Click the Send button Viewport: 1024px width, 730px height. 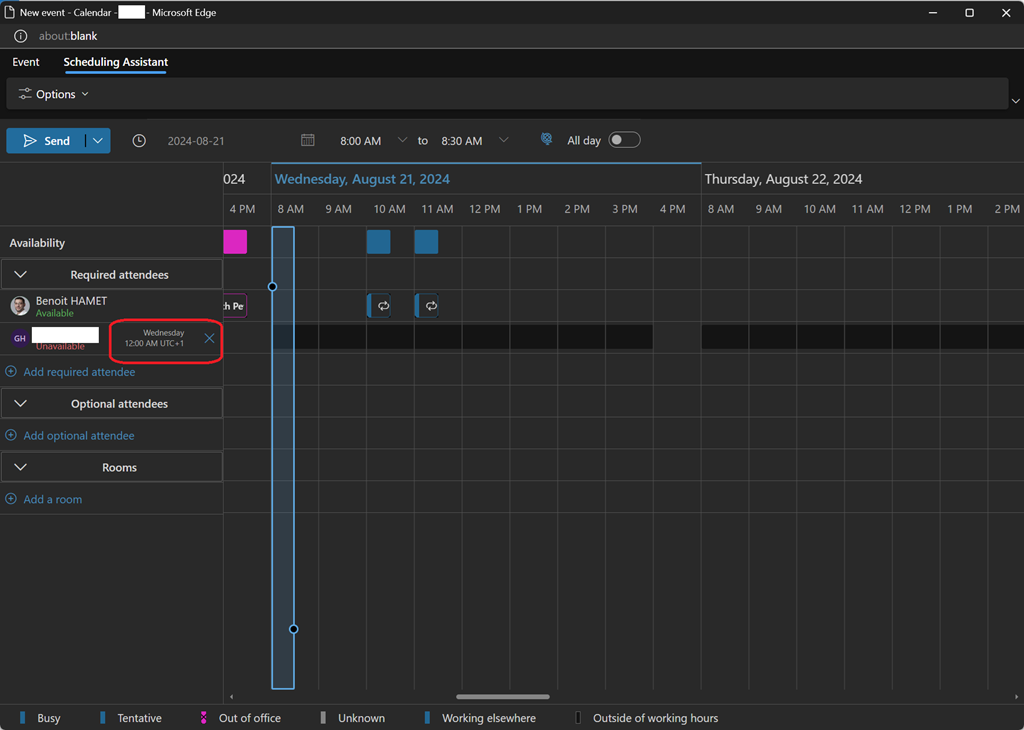pos(46,141)
